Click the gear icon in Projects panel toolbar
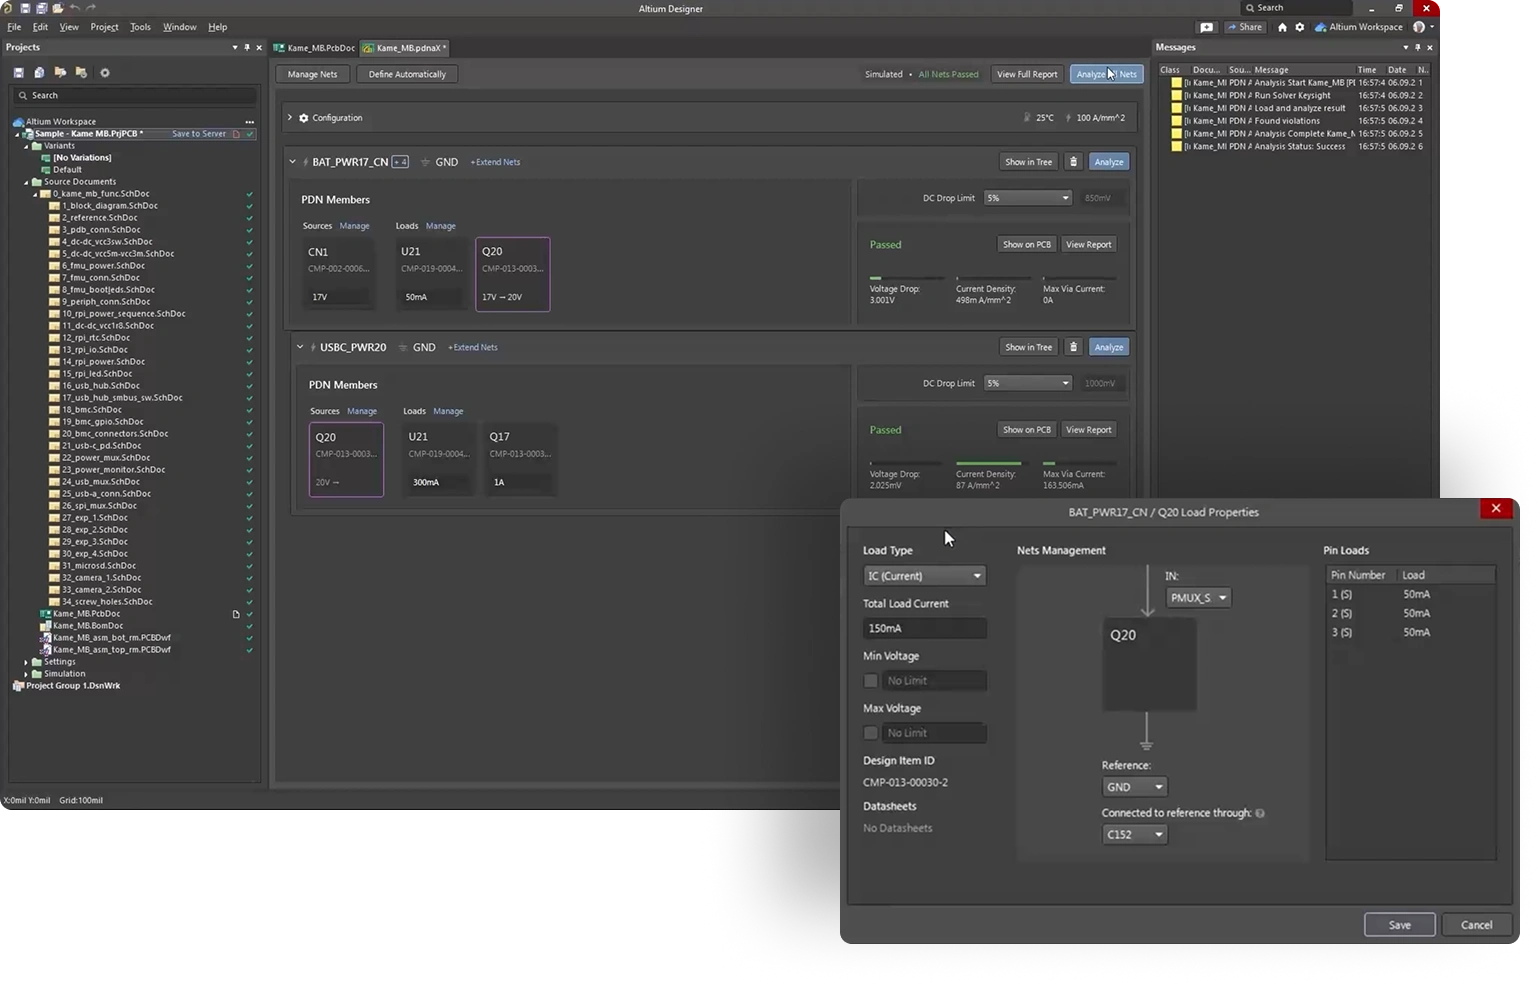Viewport: 1540px width, 984px height. point(105,73)
